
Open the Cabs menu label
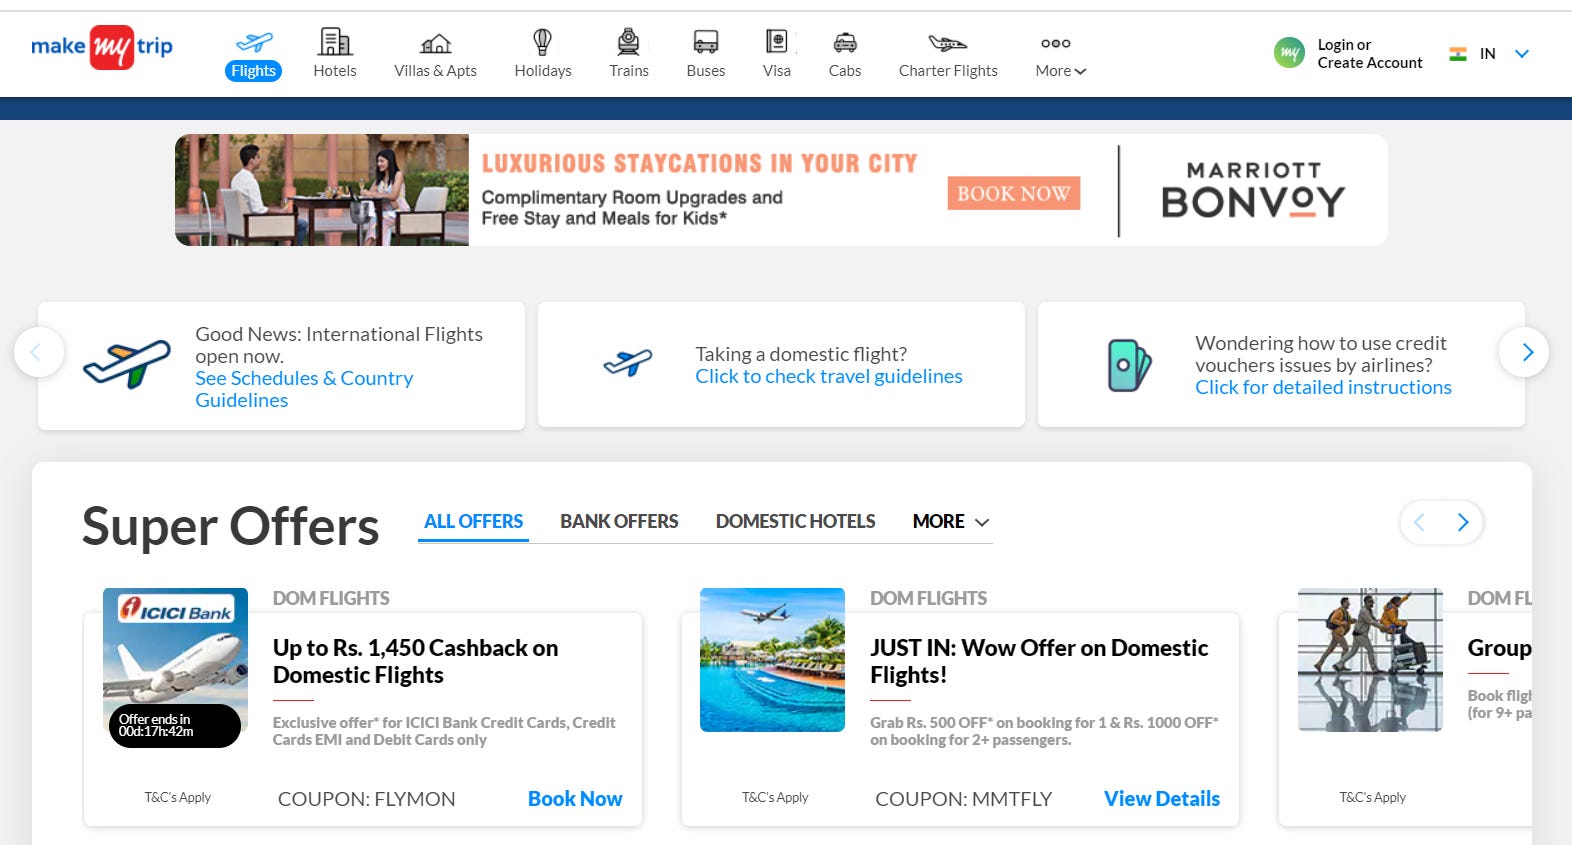click(x=845, y=71)
